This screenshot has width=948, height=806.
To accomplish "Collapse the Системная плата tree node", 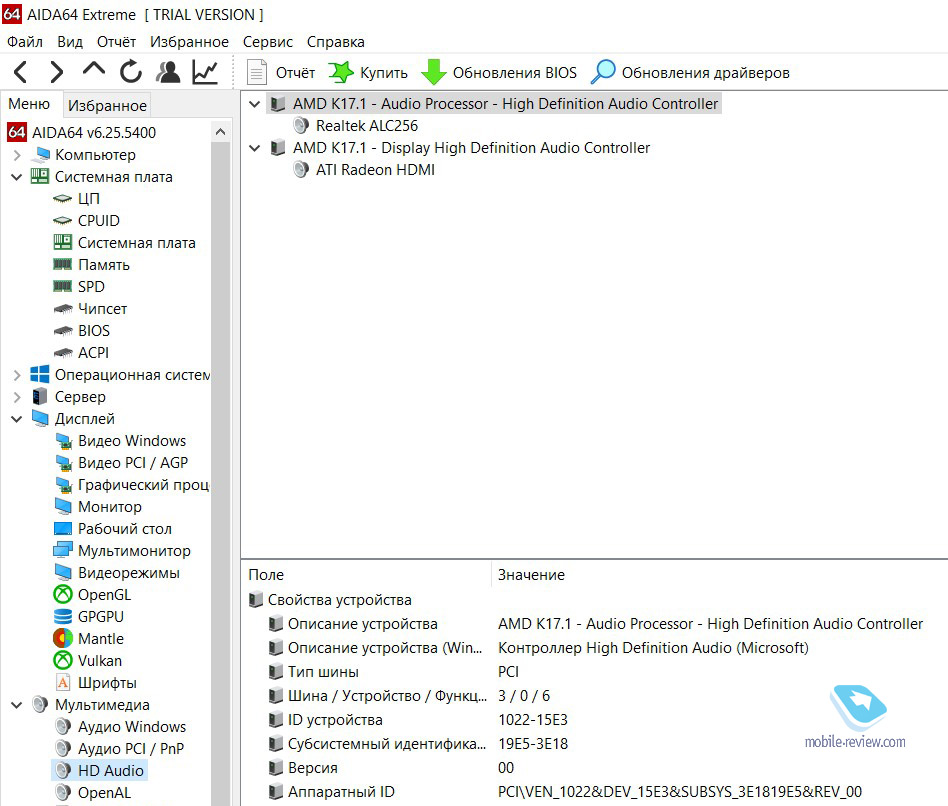I will 17,177.
